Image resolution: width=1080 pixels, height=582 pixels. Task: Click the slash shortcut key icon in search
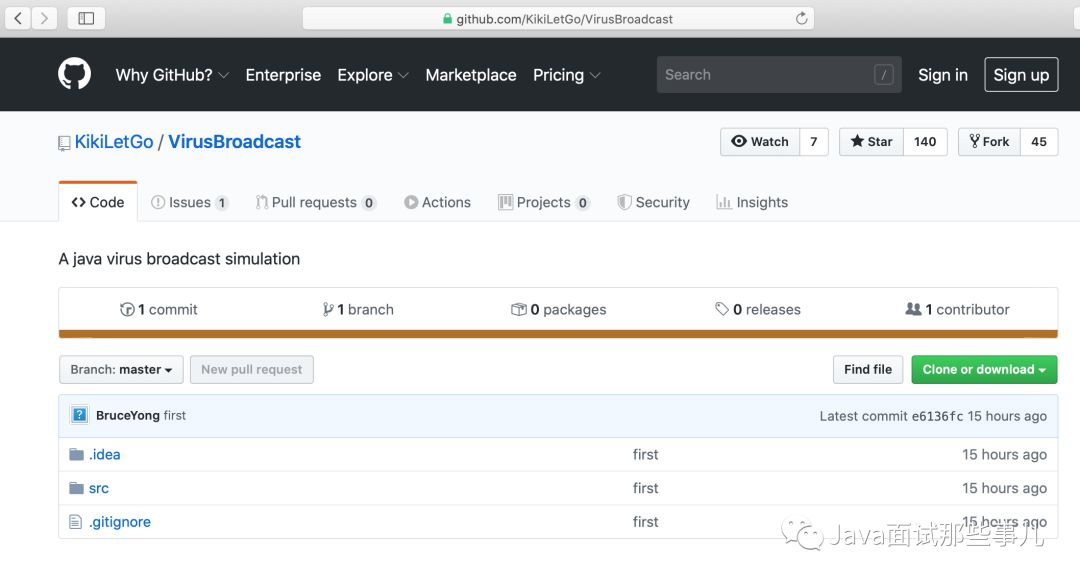pos(884,74)
